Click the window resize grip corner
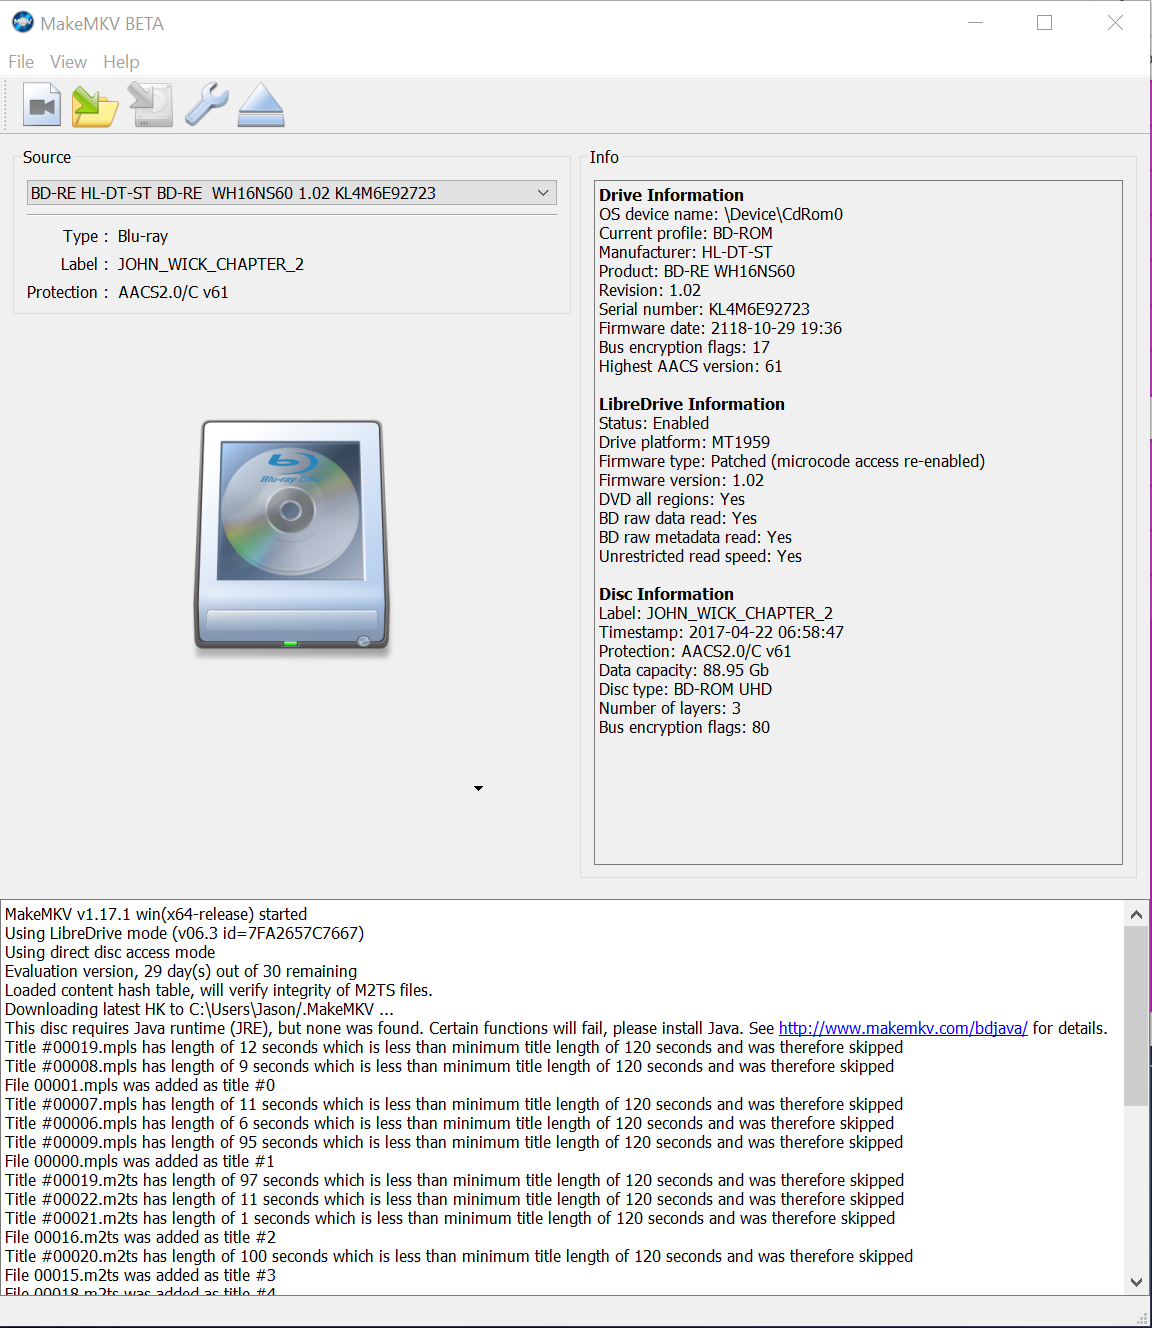The width and height of the screenshot is (1152, 1328). pyautogui.click(x=1142, y=1318)
